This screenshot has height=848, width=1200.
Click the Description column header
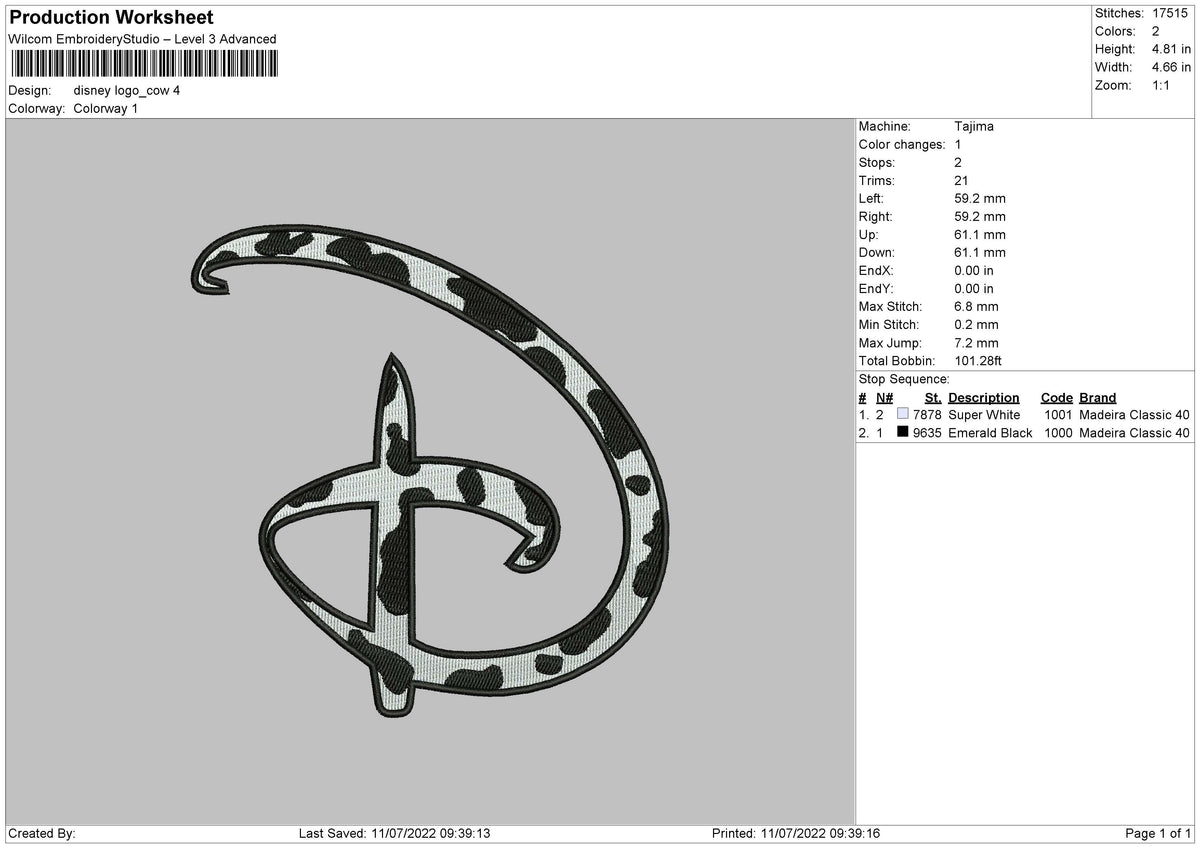[984, 397]
